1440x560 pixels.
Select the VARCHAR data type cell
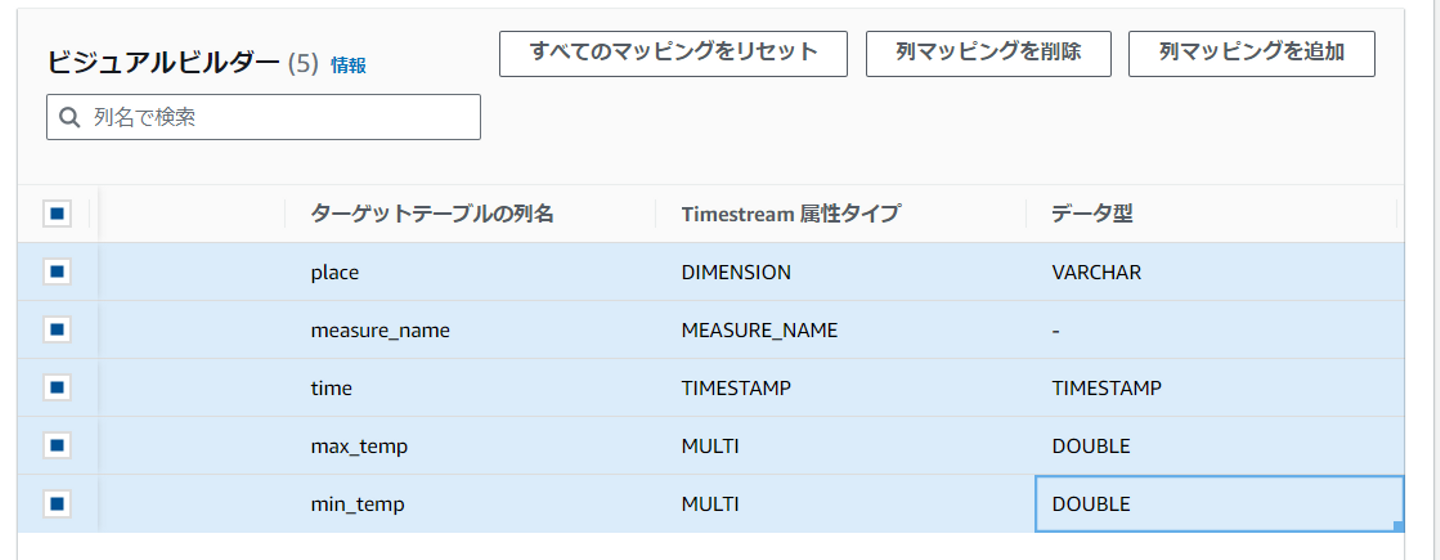1096,272
